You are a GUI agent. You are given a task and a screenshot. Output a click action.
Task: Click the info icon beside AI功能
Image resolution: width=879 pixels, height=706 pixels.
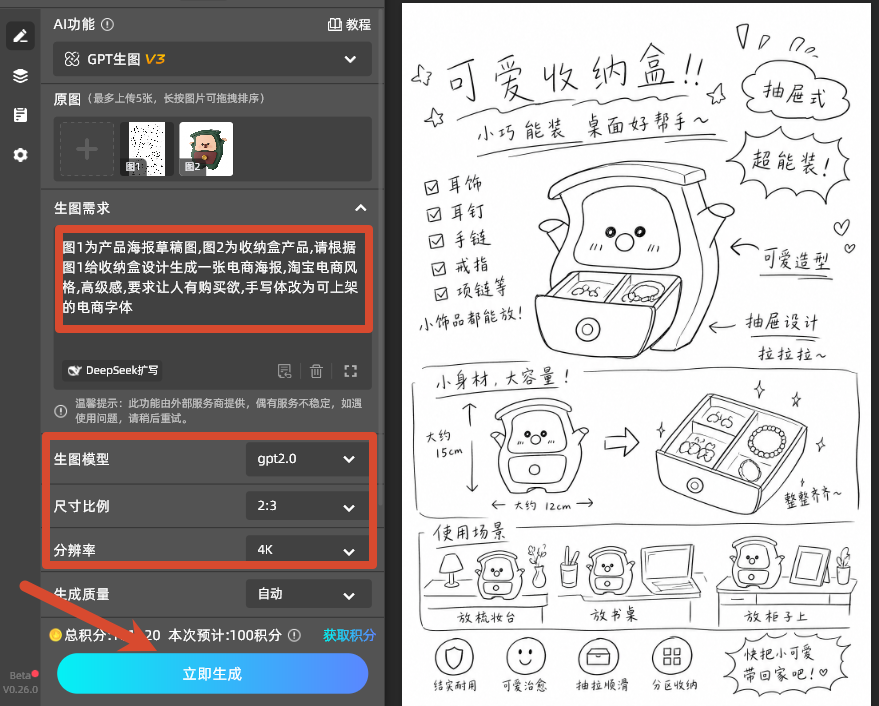107,25
